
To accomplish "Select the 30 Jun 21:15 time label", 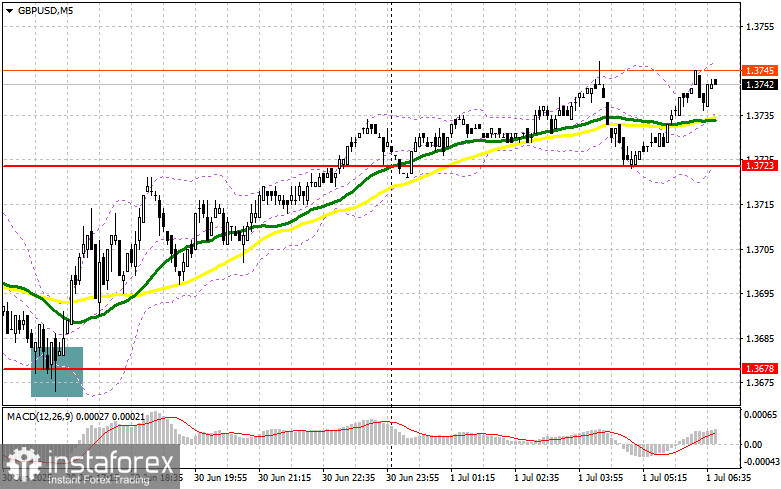I will 284,478.
